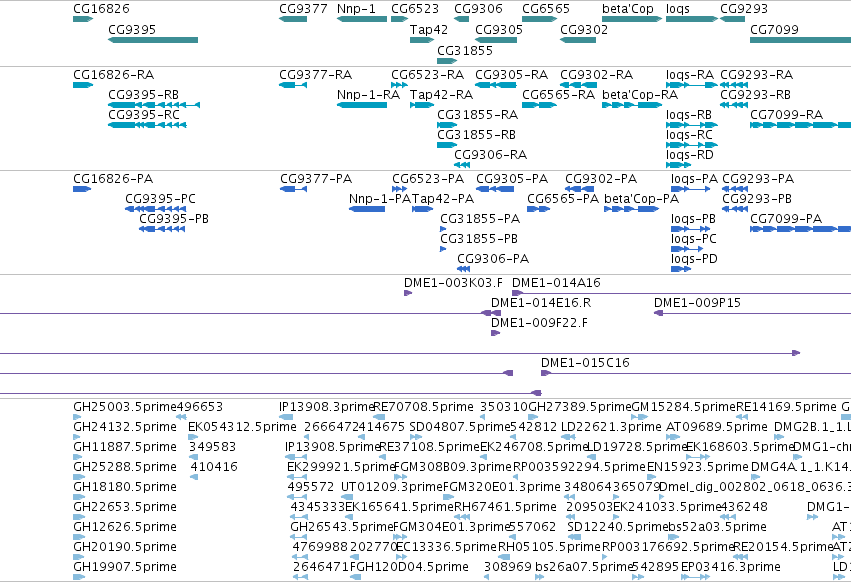
Task: Click the CG9293-RA transcript
Action: (734, 85)
